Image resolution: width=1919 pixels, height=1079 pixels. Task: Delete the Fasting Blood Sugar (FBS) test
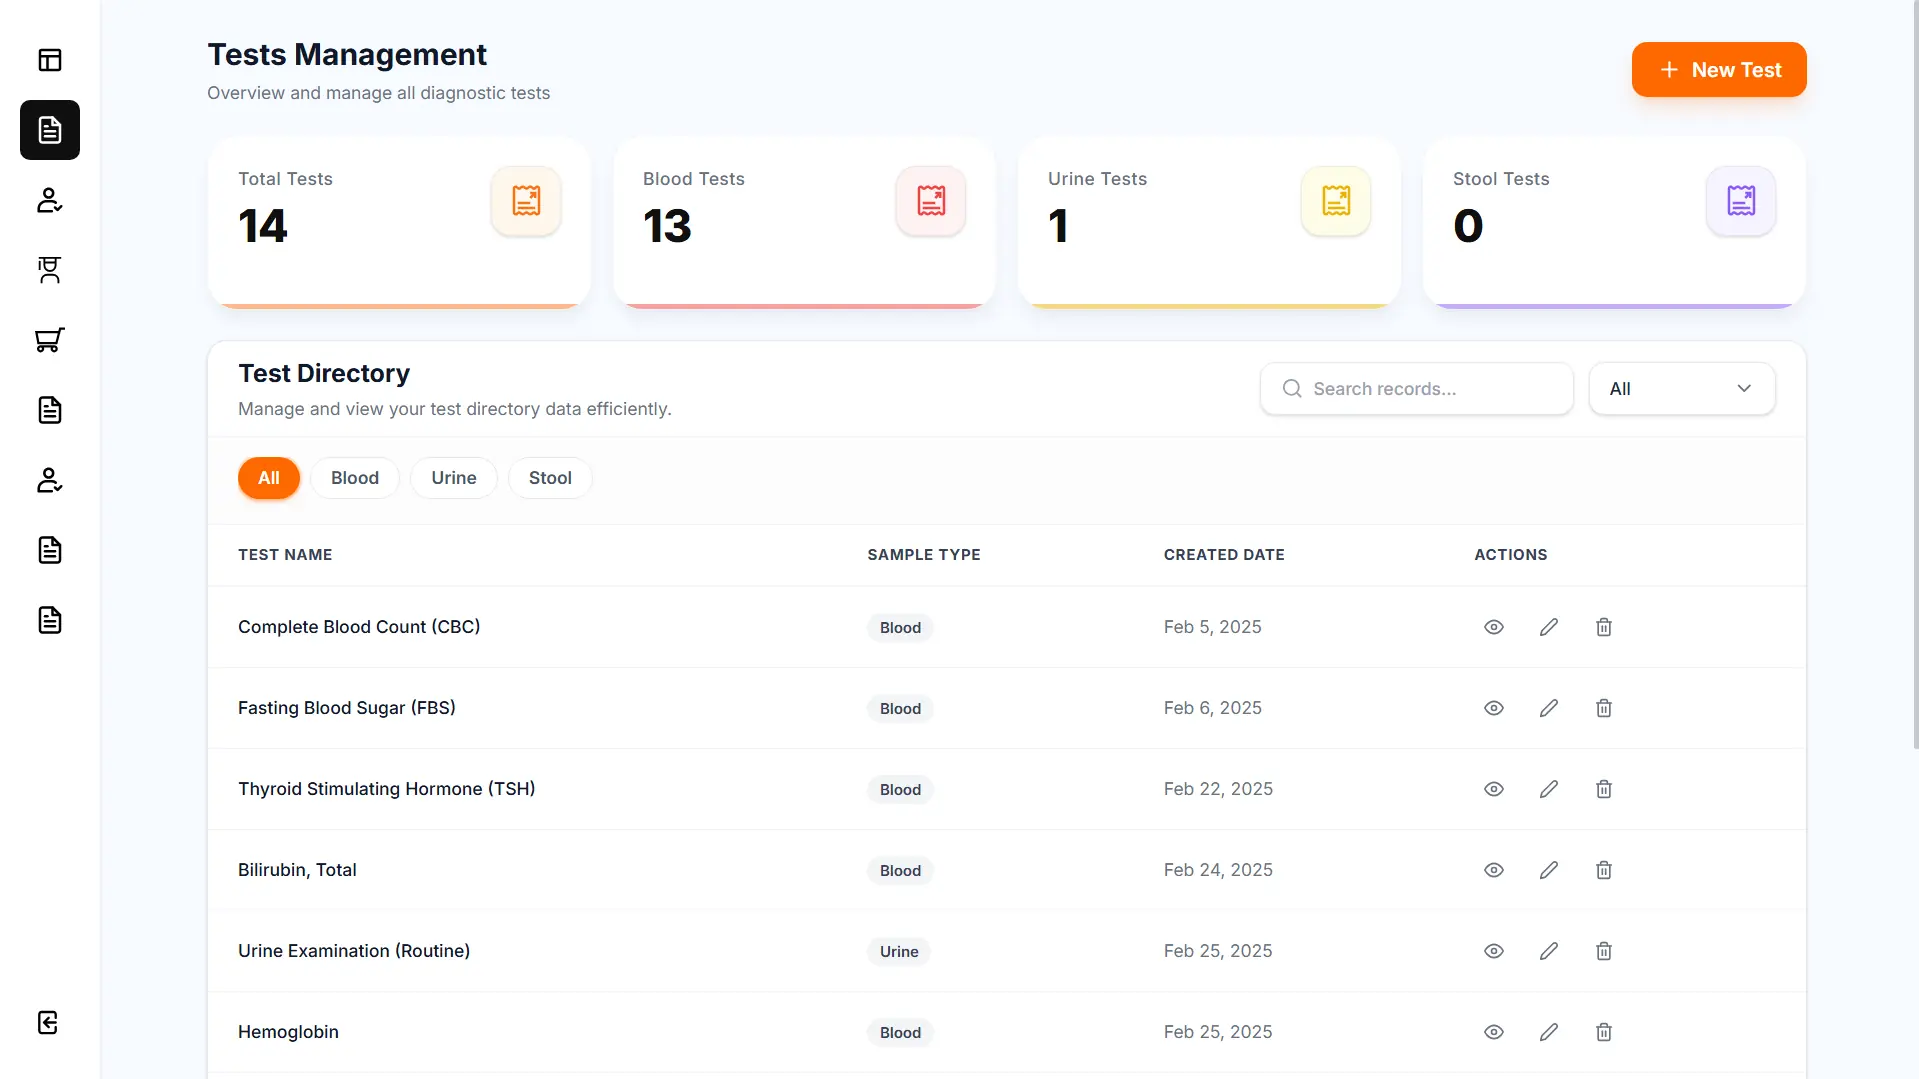(x=1604, y=708)
